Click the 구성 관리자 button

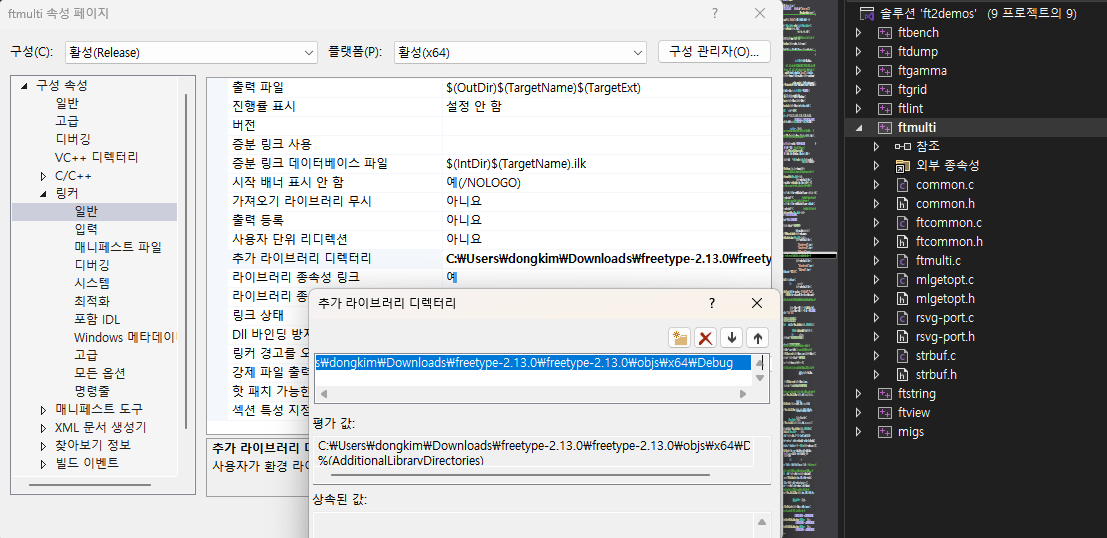click(713, 52)
